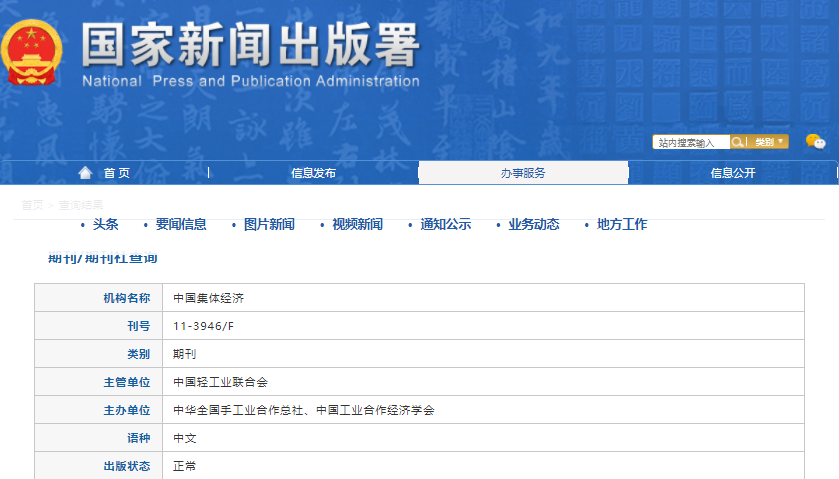
Task: Switch to the 信息公开 tab
Action: 733,173
